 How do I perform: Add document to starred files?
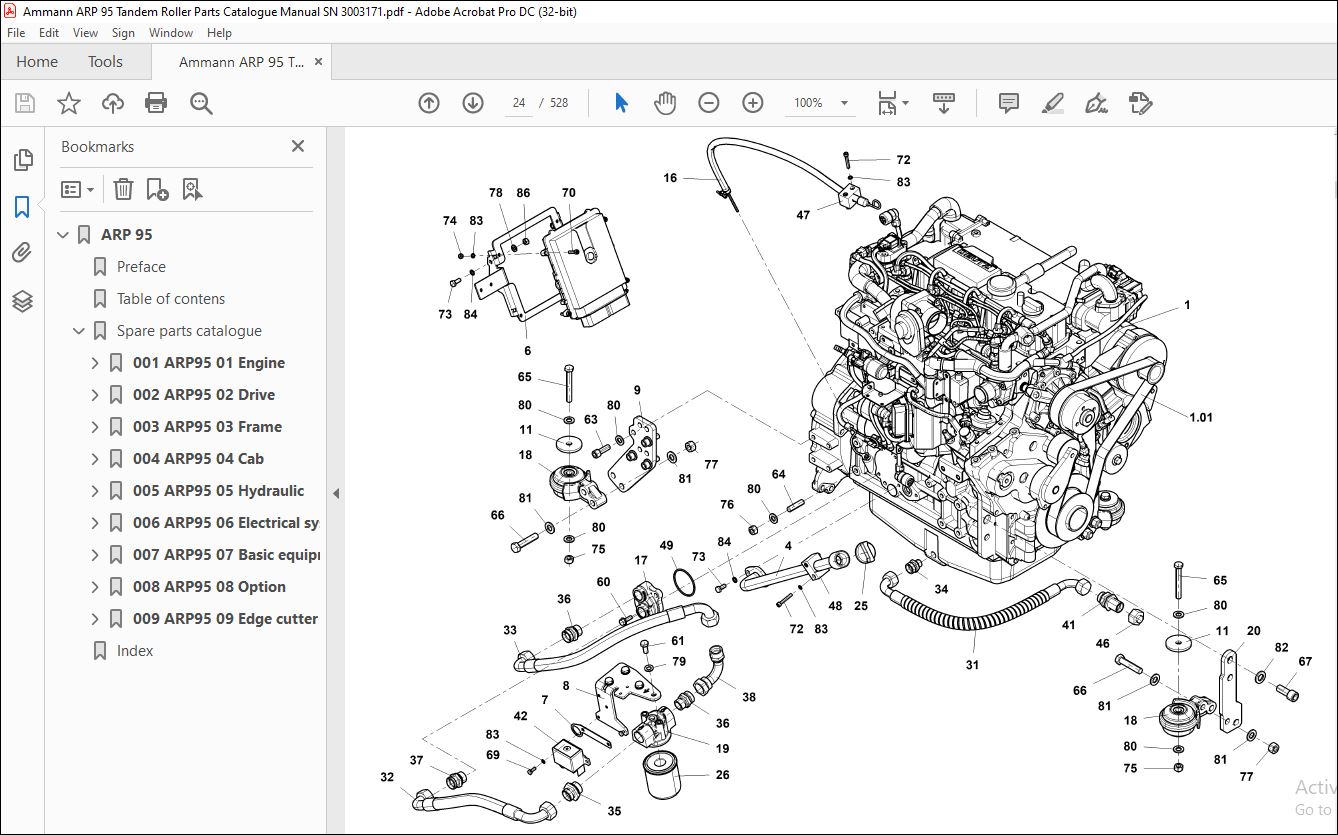pyautogui.click(x=68, y=103)
